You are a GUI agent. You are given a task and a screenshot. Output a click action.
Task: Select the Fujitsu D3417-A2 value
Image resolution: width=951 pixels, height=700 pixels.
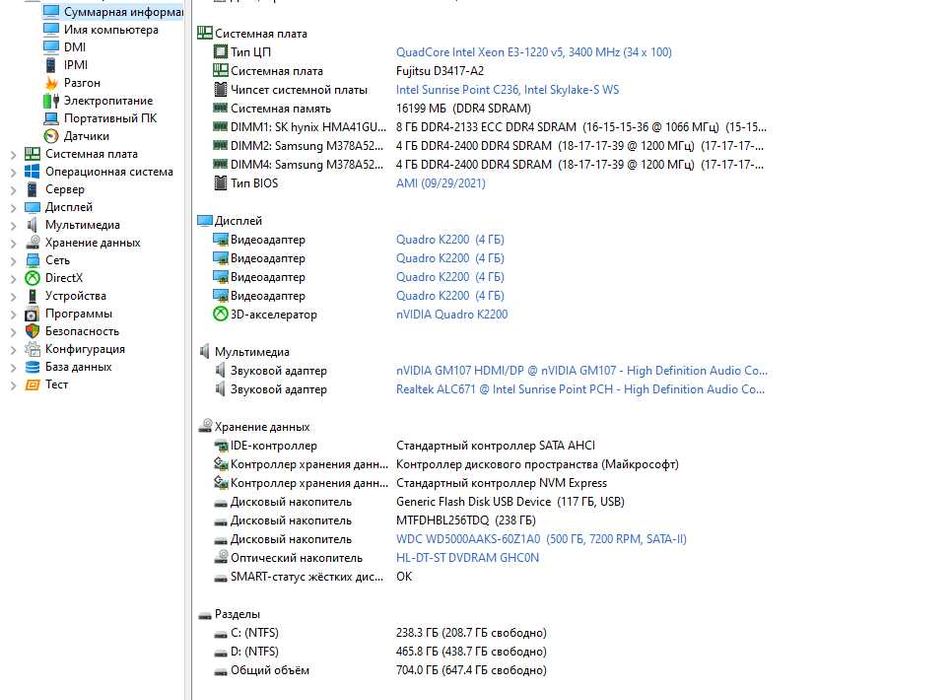point(440,71)
